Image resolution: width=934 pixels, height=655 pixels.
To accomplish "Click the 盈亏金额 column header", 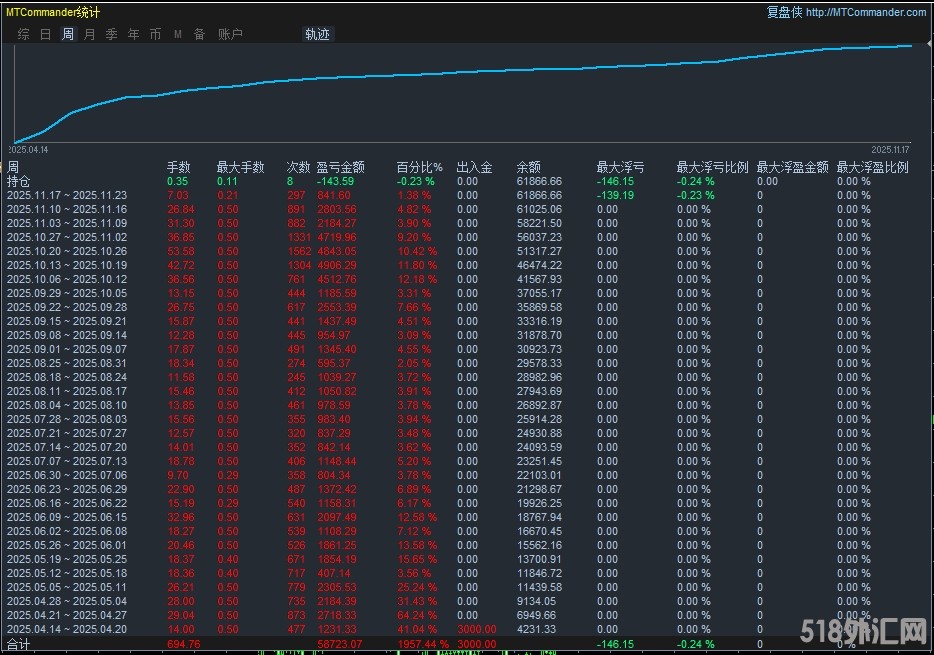I will [340, 167].
